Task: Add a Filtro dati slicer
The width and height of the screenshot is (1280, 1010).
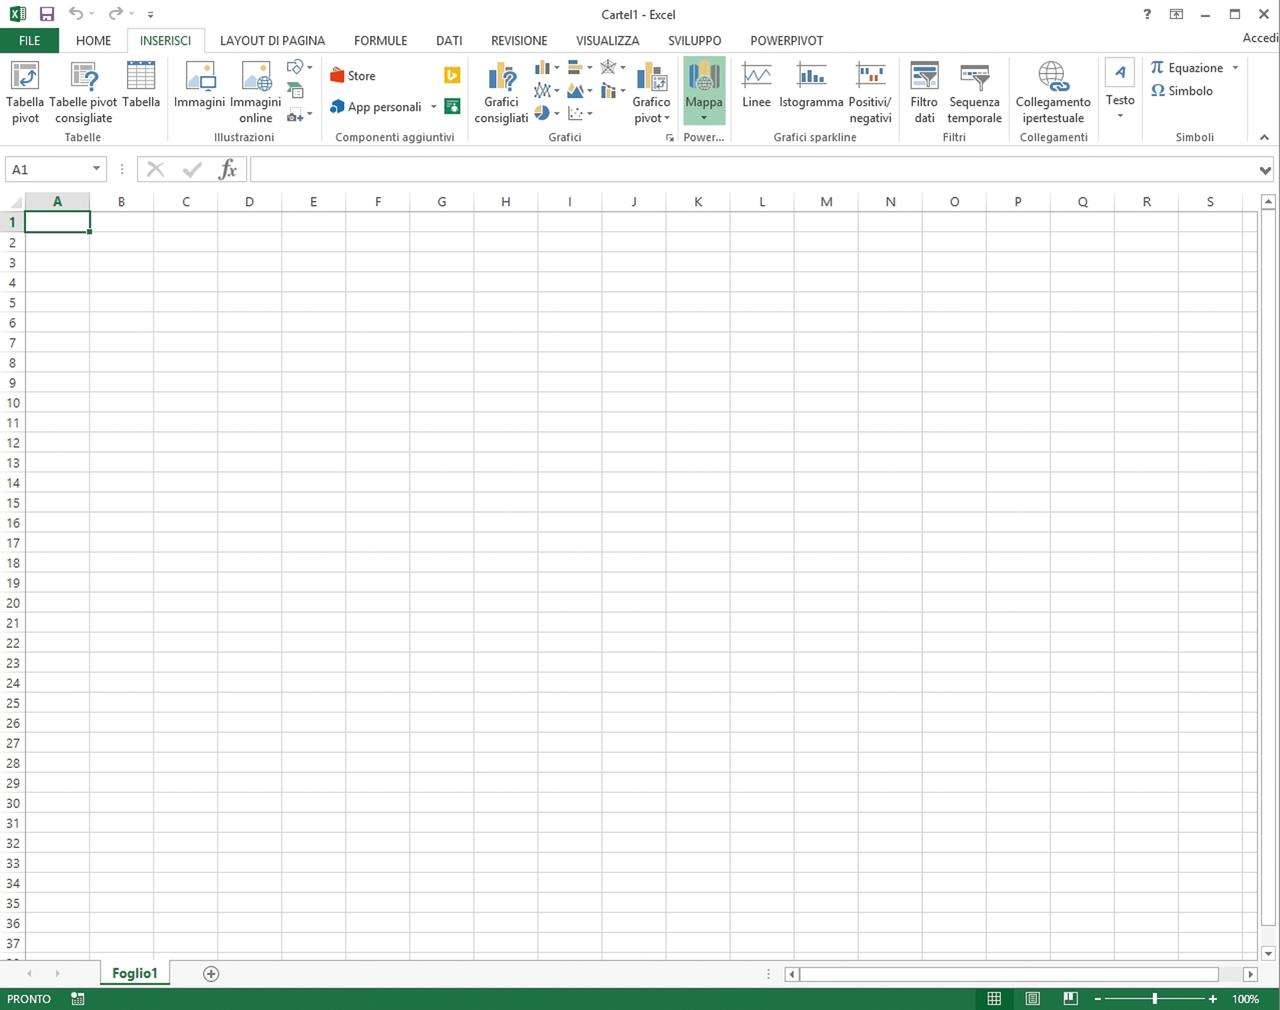Action: pyautogui.click(x=924, y=78)
